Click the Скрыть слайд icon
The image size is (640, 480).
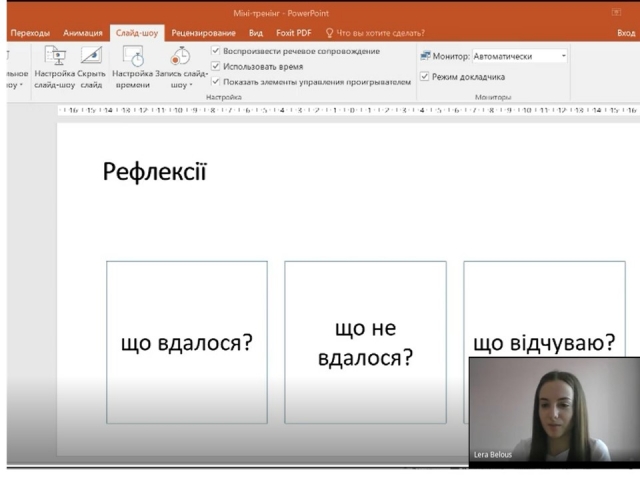pyautogui.click(x=91, y=58)
